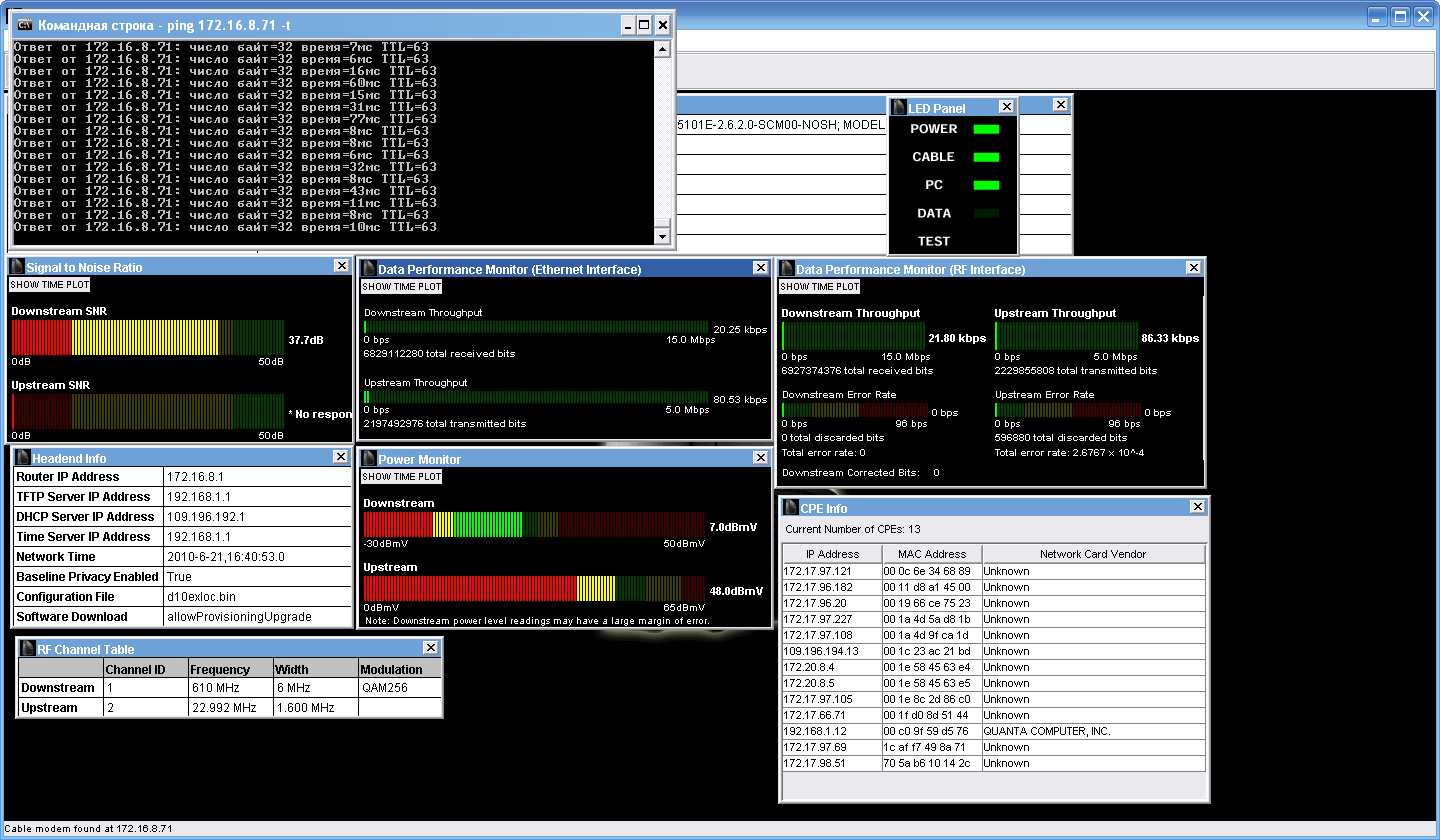1440x840 pixels.
Task: Click the green CABLE LED indicator
Action: (986, 157)
